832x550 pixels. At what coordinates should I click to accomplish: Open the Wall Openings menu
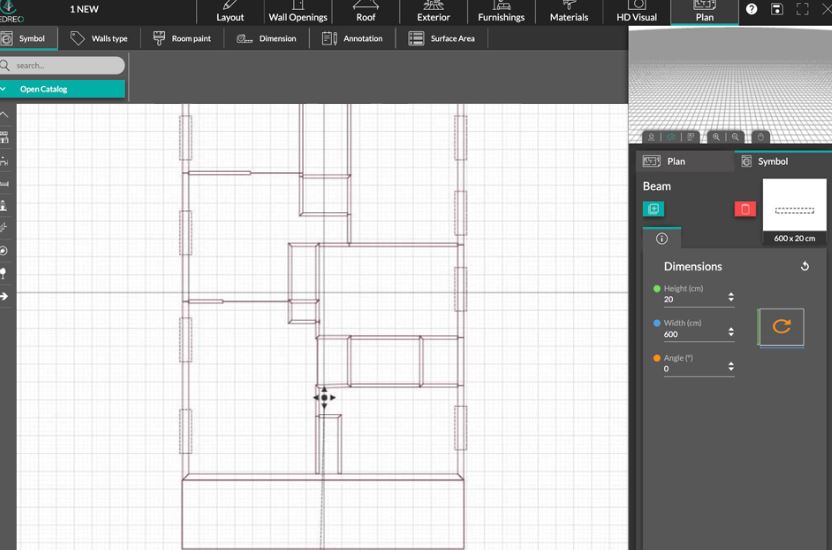(298, 12)
